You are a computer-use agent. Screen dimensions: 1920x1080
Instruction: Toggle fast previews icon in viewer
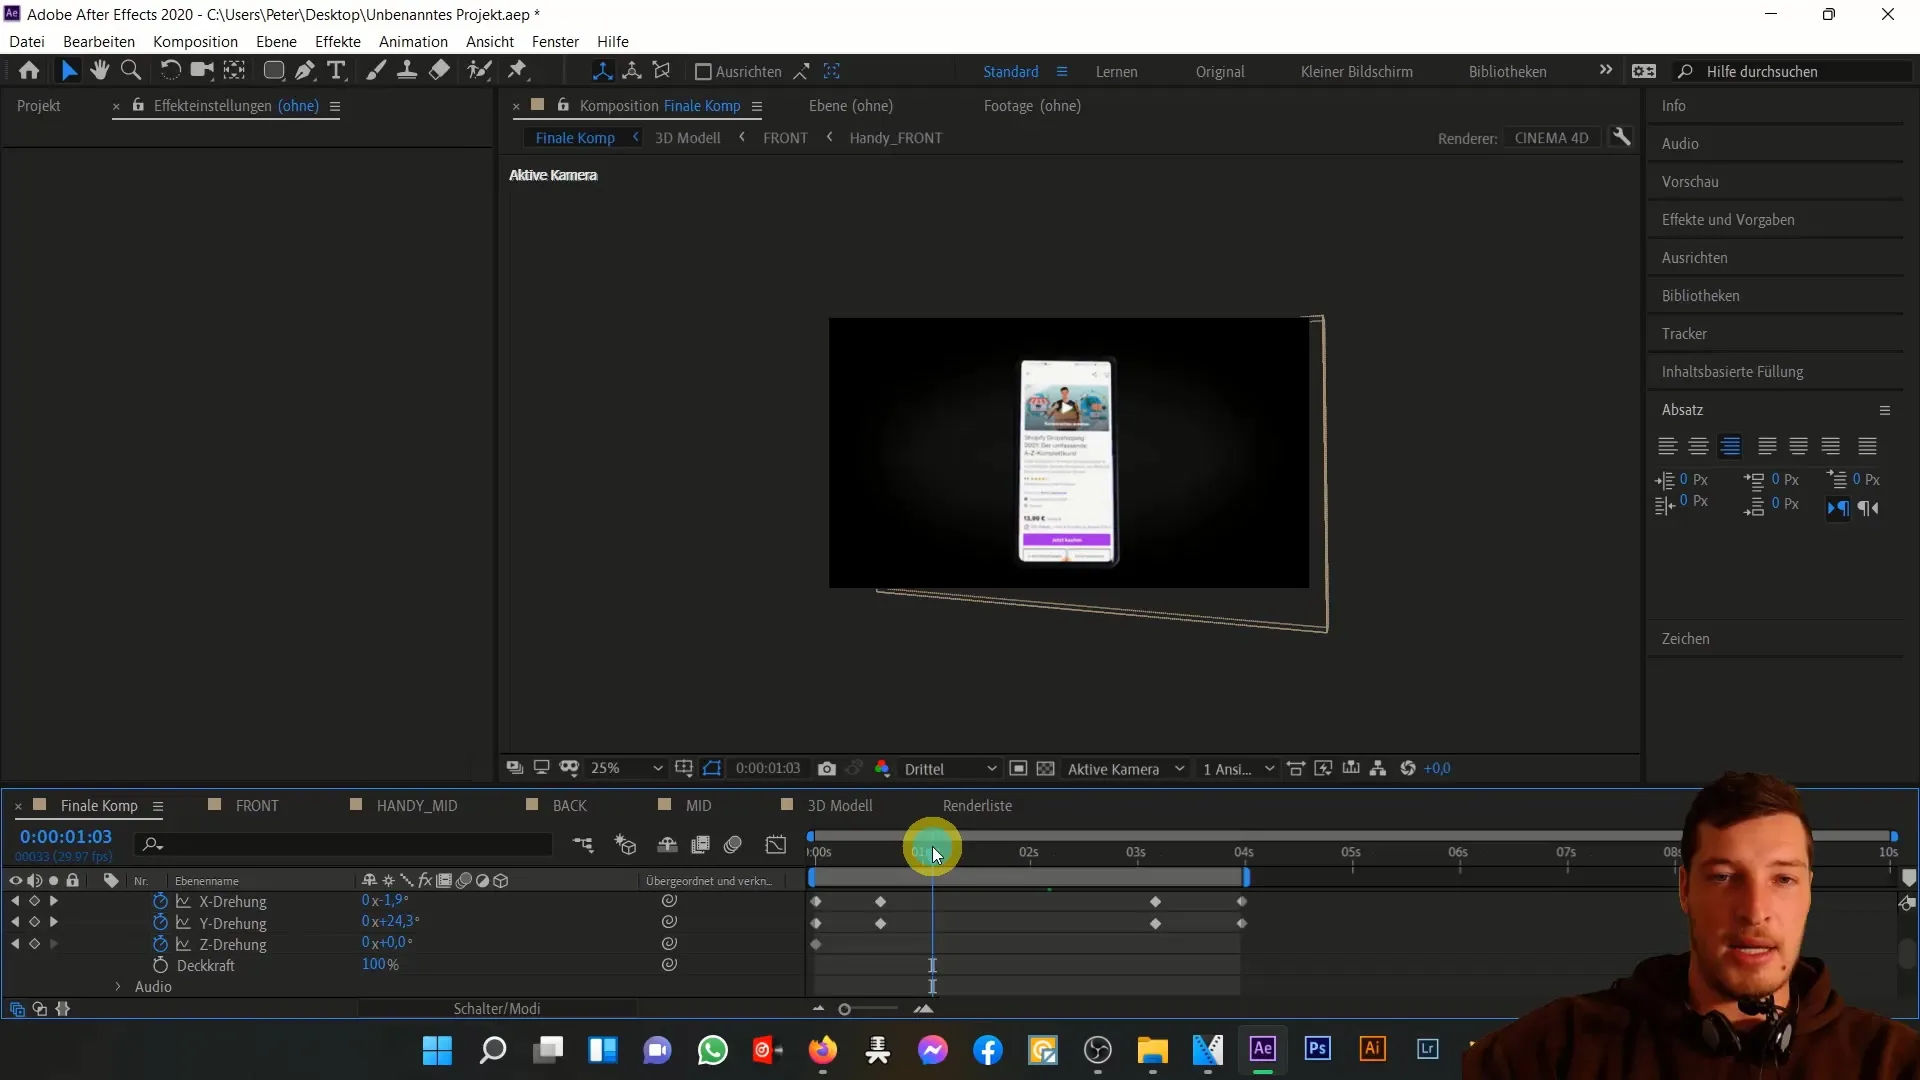coord(1323,769)
